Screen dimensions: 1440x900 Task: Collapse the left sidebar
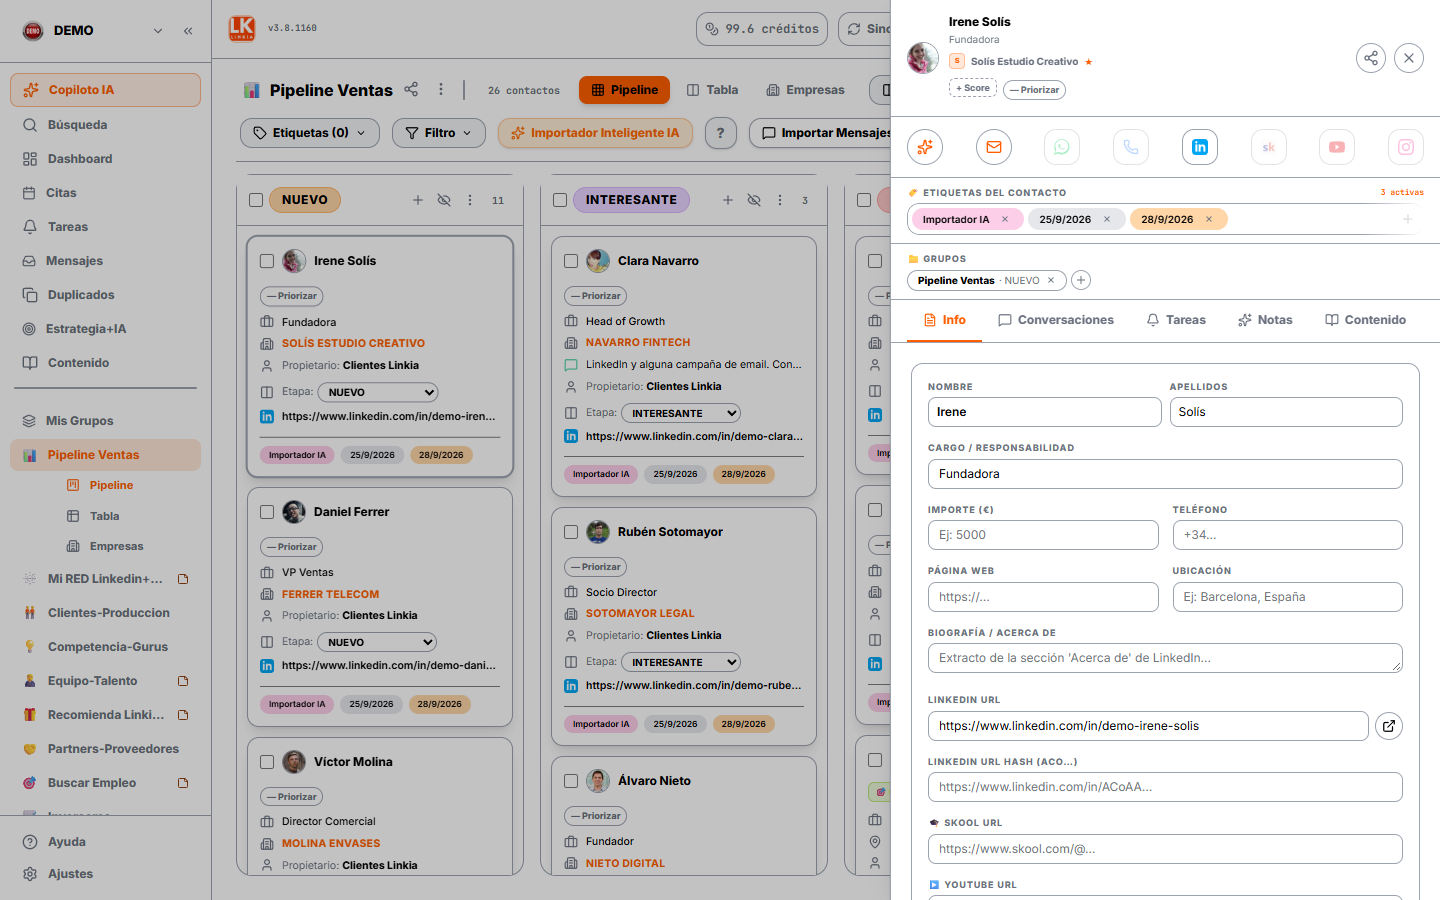pyautogui.click(x=188, y=31)
